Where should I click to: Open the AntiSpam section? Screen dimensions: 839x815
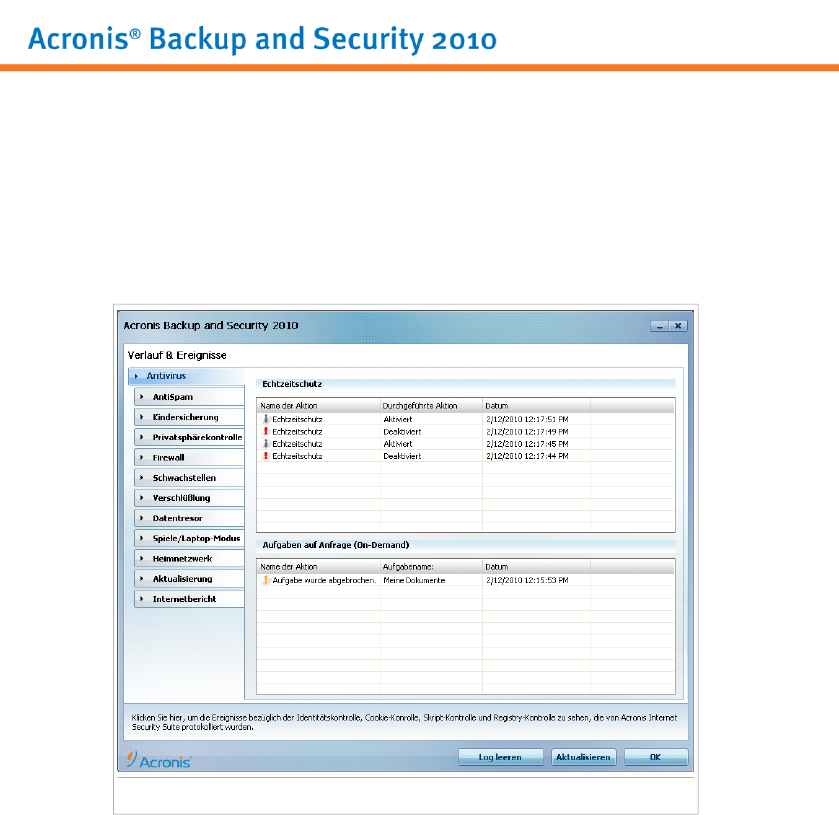[189, 397]
